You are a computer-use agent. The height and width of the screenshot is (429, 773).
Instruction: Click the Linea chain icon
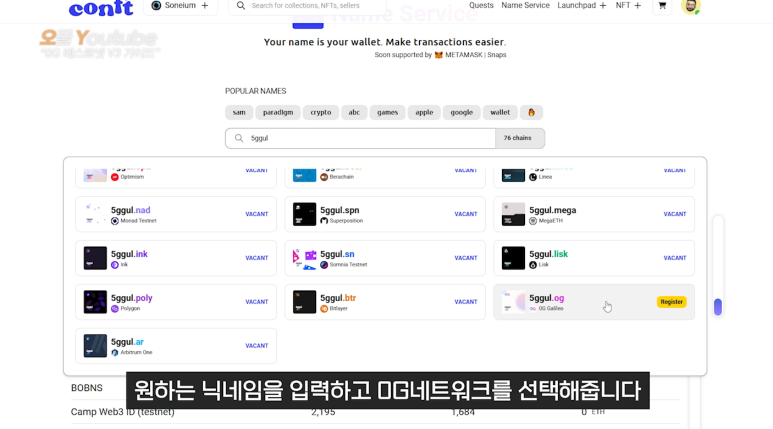click(533, 177)
